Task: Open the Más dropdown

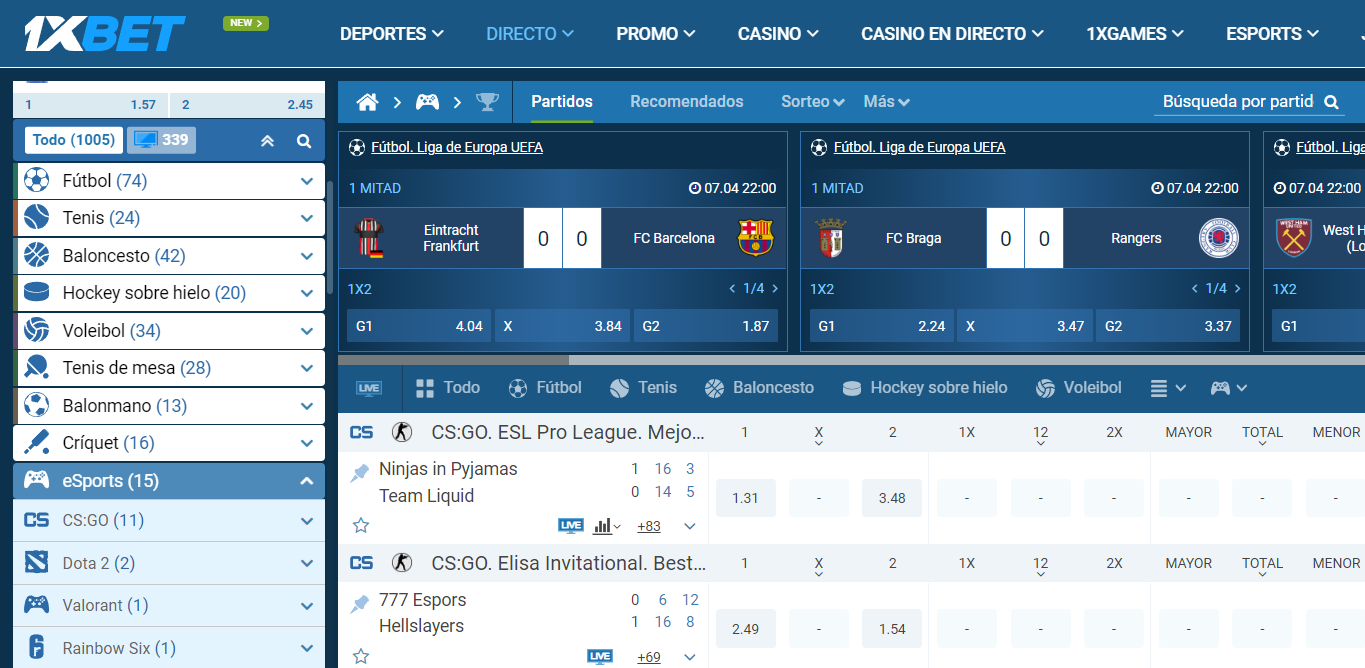Action: click(886, 102)
